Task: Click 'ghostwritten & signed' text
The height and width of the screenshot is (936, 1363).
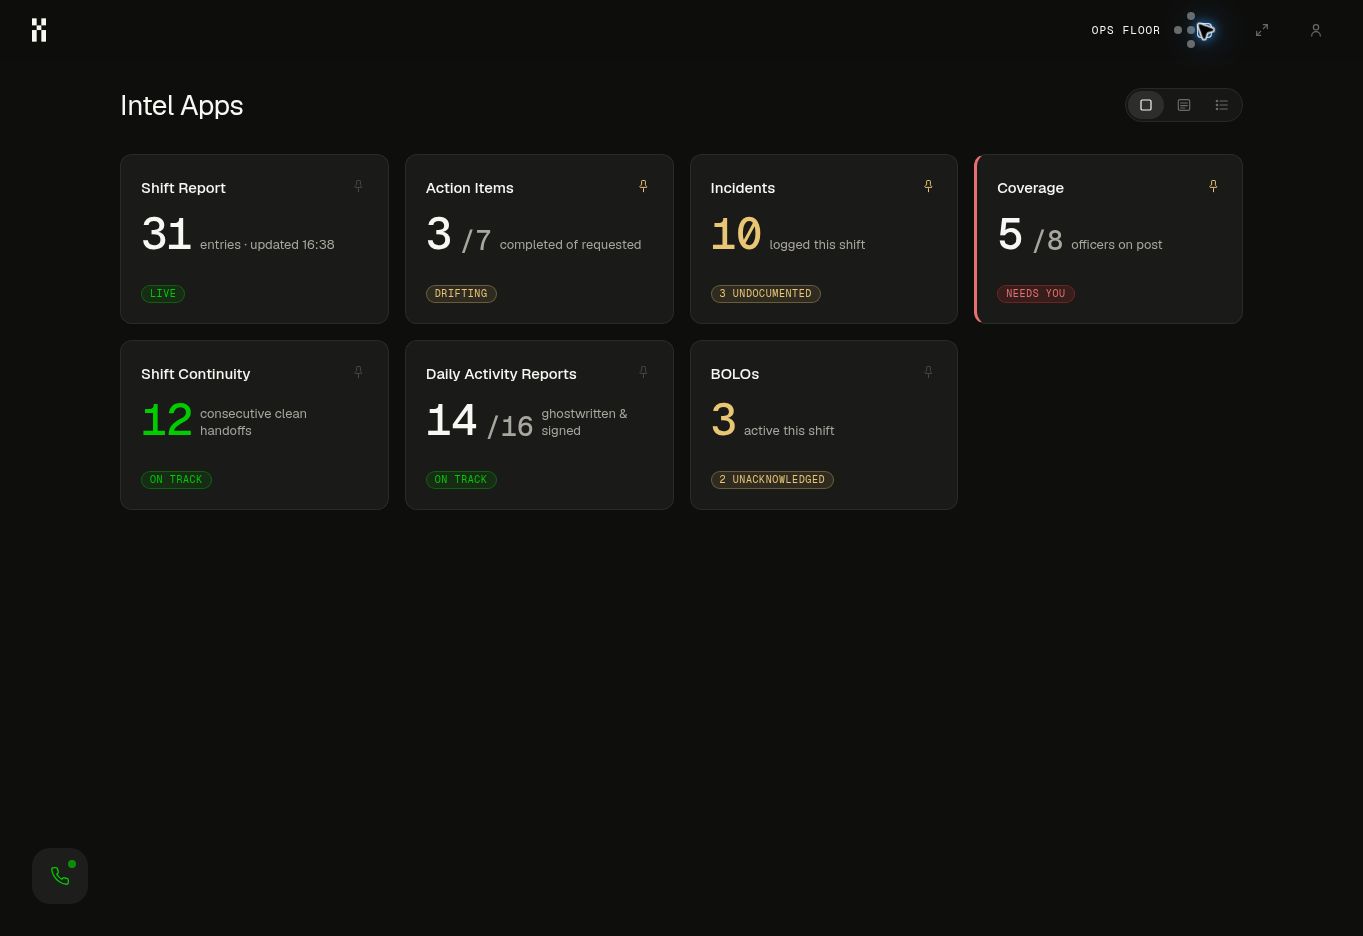Action: pos(584,422)
